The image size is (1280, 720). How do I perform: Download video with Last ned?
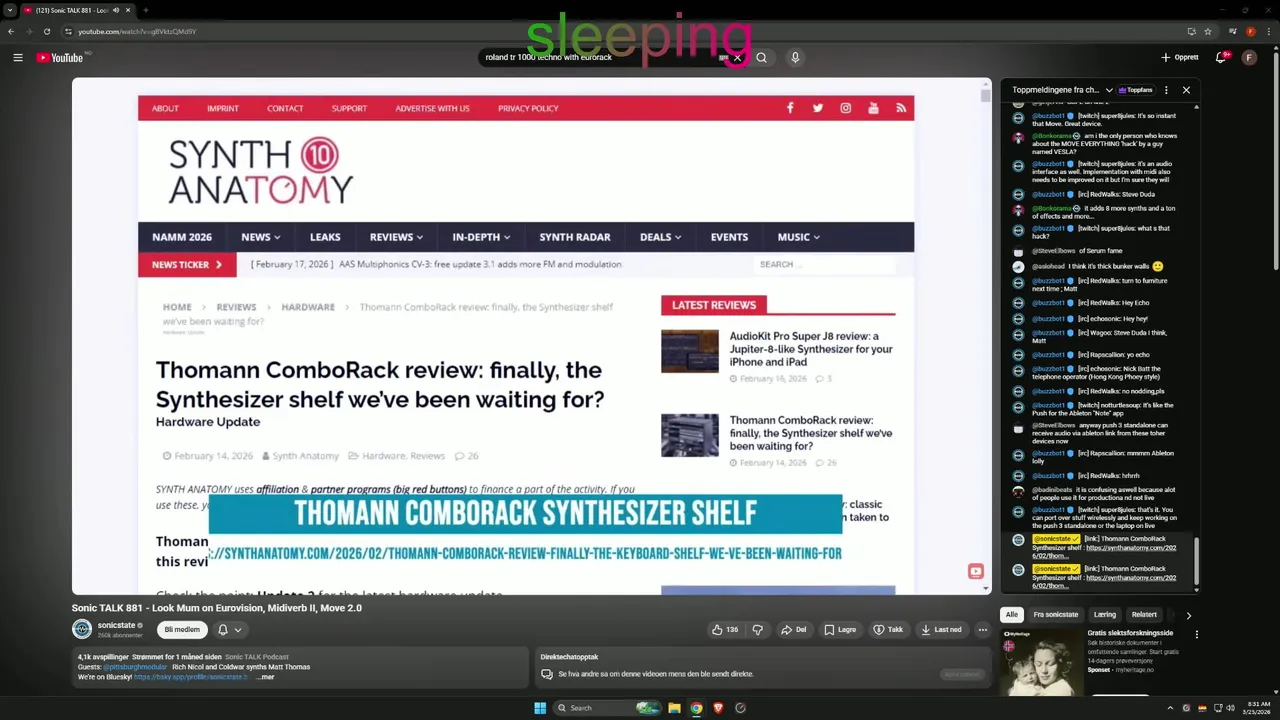tap(941, 630)
